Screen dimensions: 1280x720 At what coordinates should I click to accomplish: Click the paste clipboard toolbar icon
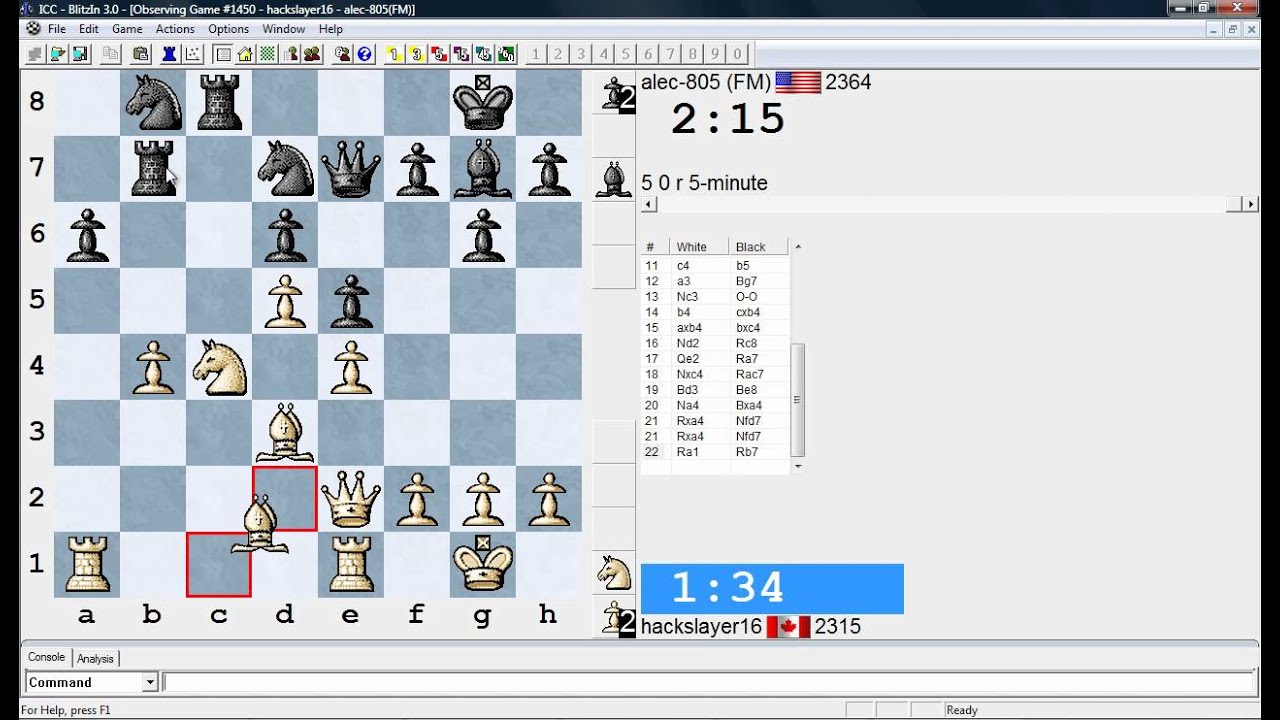click(141, 54)
